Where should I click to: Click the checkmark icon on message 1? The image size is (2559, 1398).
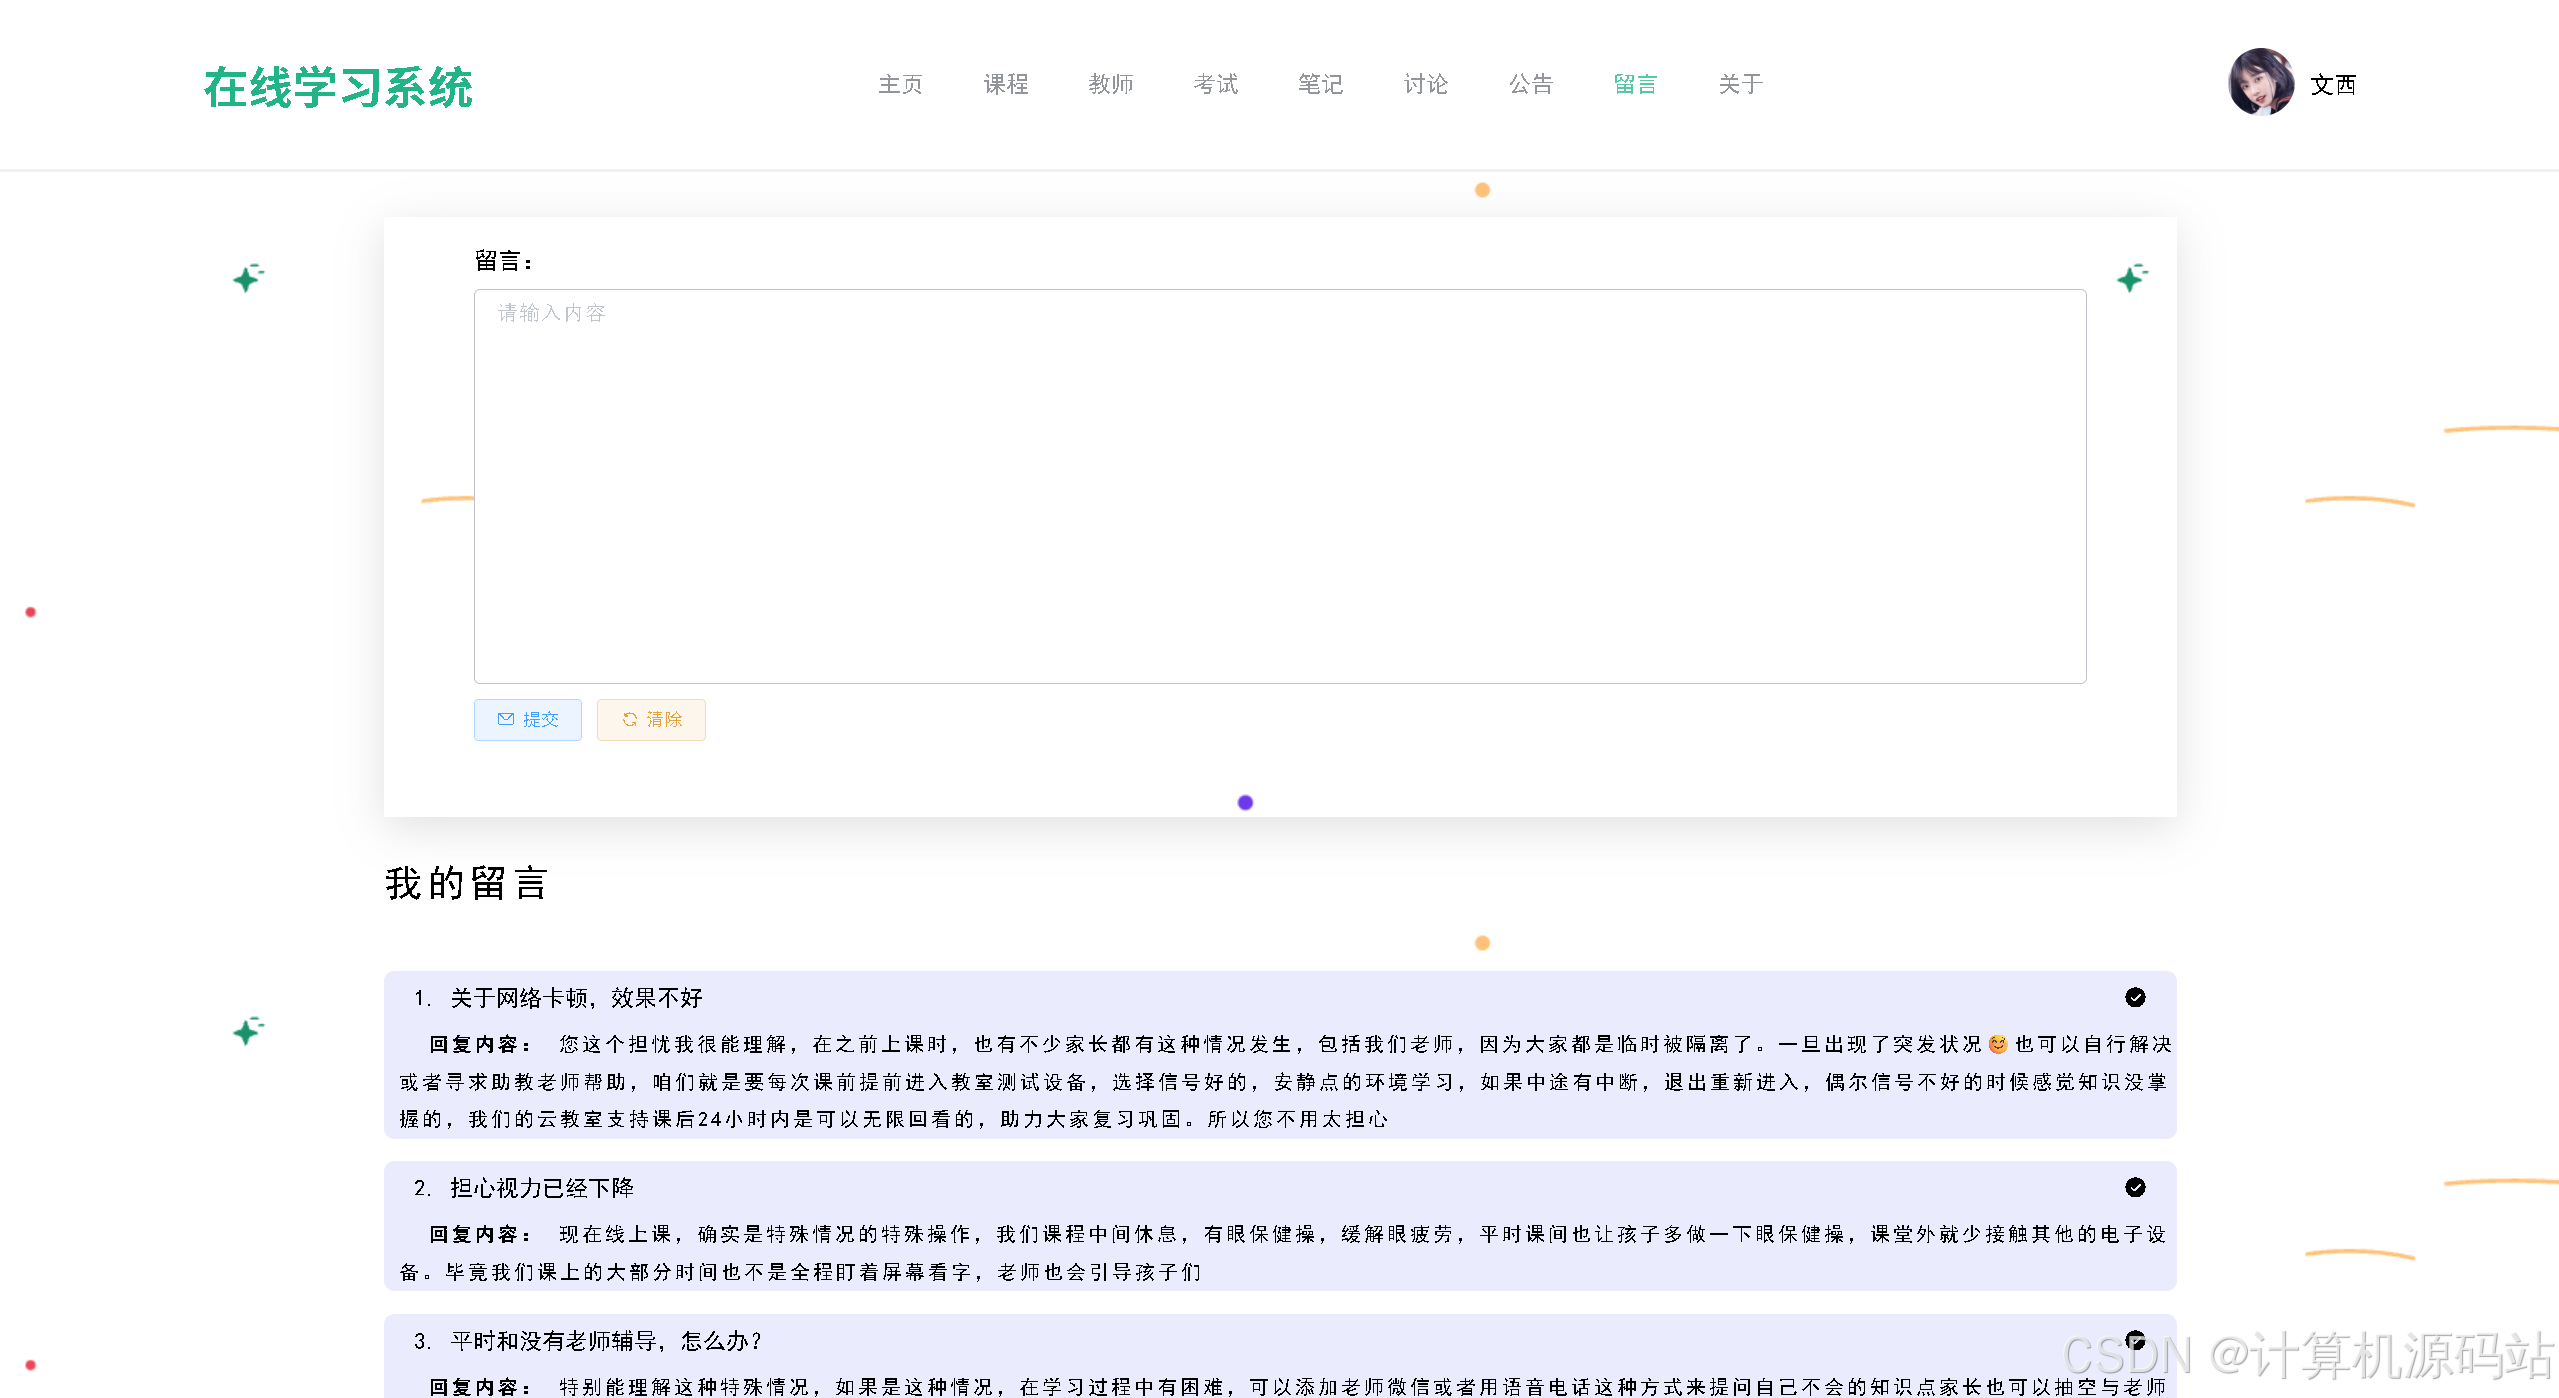[x=2135, y=997]
